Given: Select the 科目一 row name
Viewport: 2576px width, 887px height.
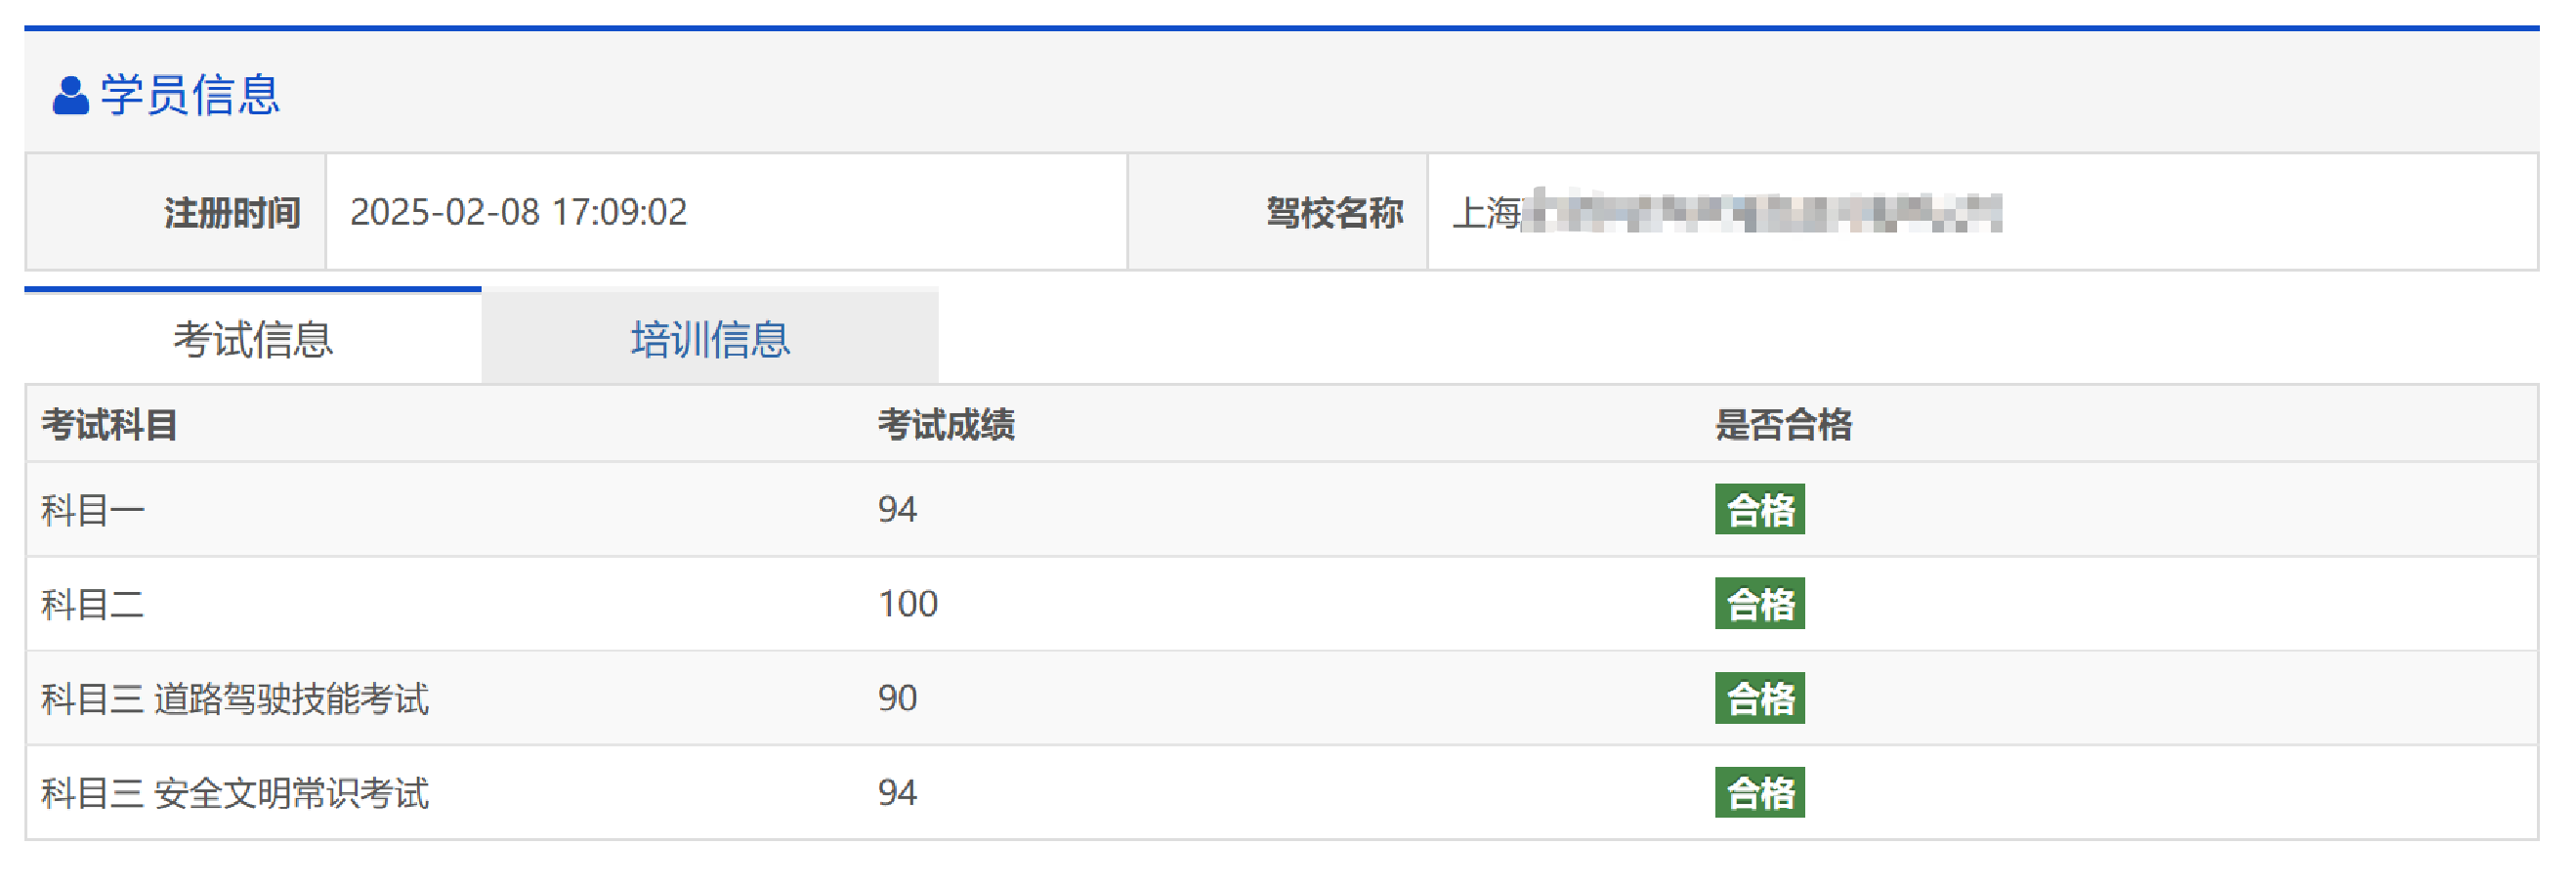Looking at the screenshot, I should (x=93, y=511).
